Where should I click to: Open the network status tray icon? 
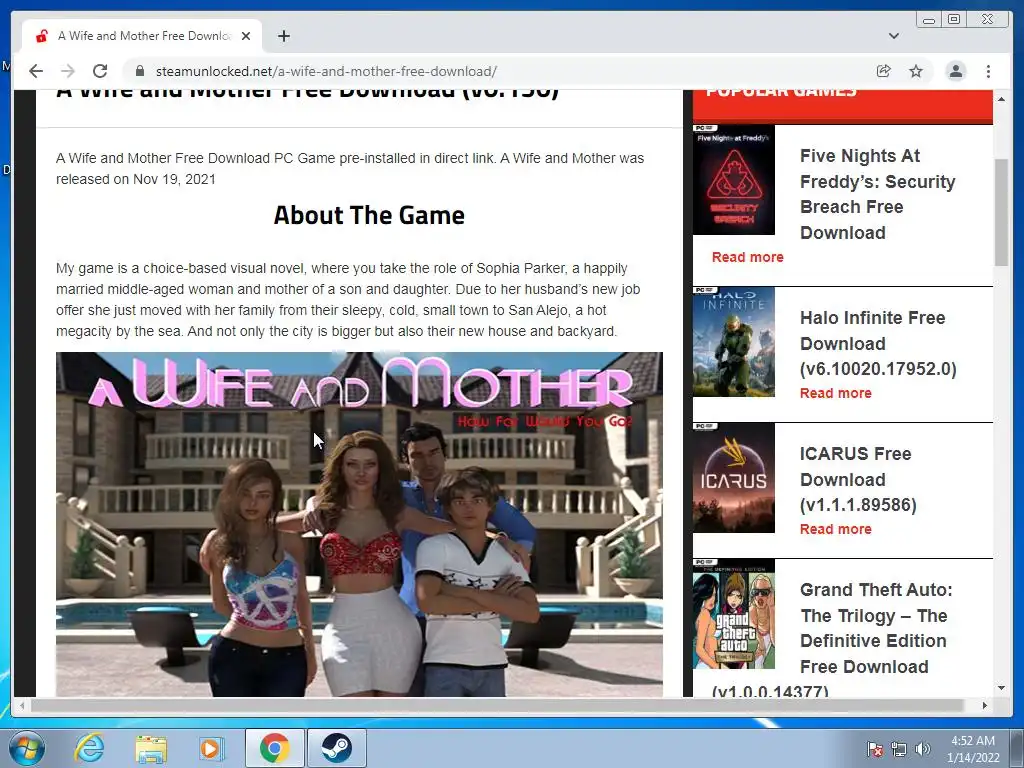[x=899, y=749]
